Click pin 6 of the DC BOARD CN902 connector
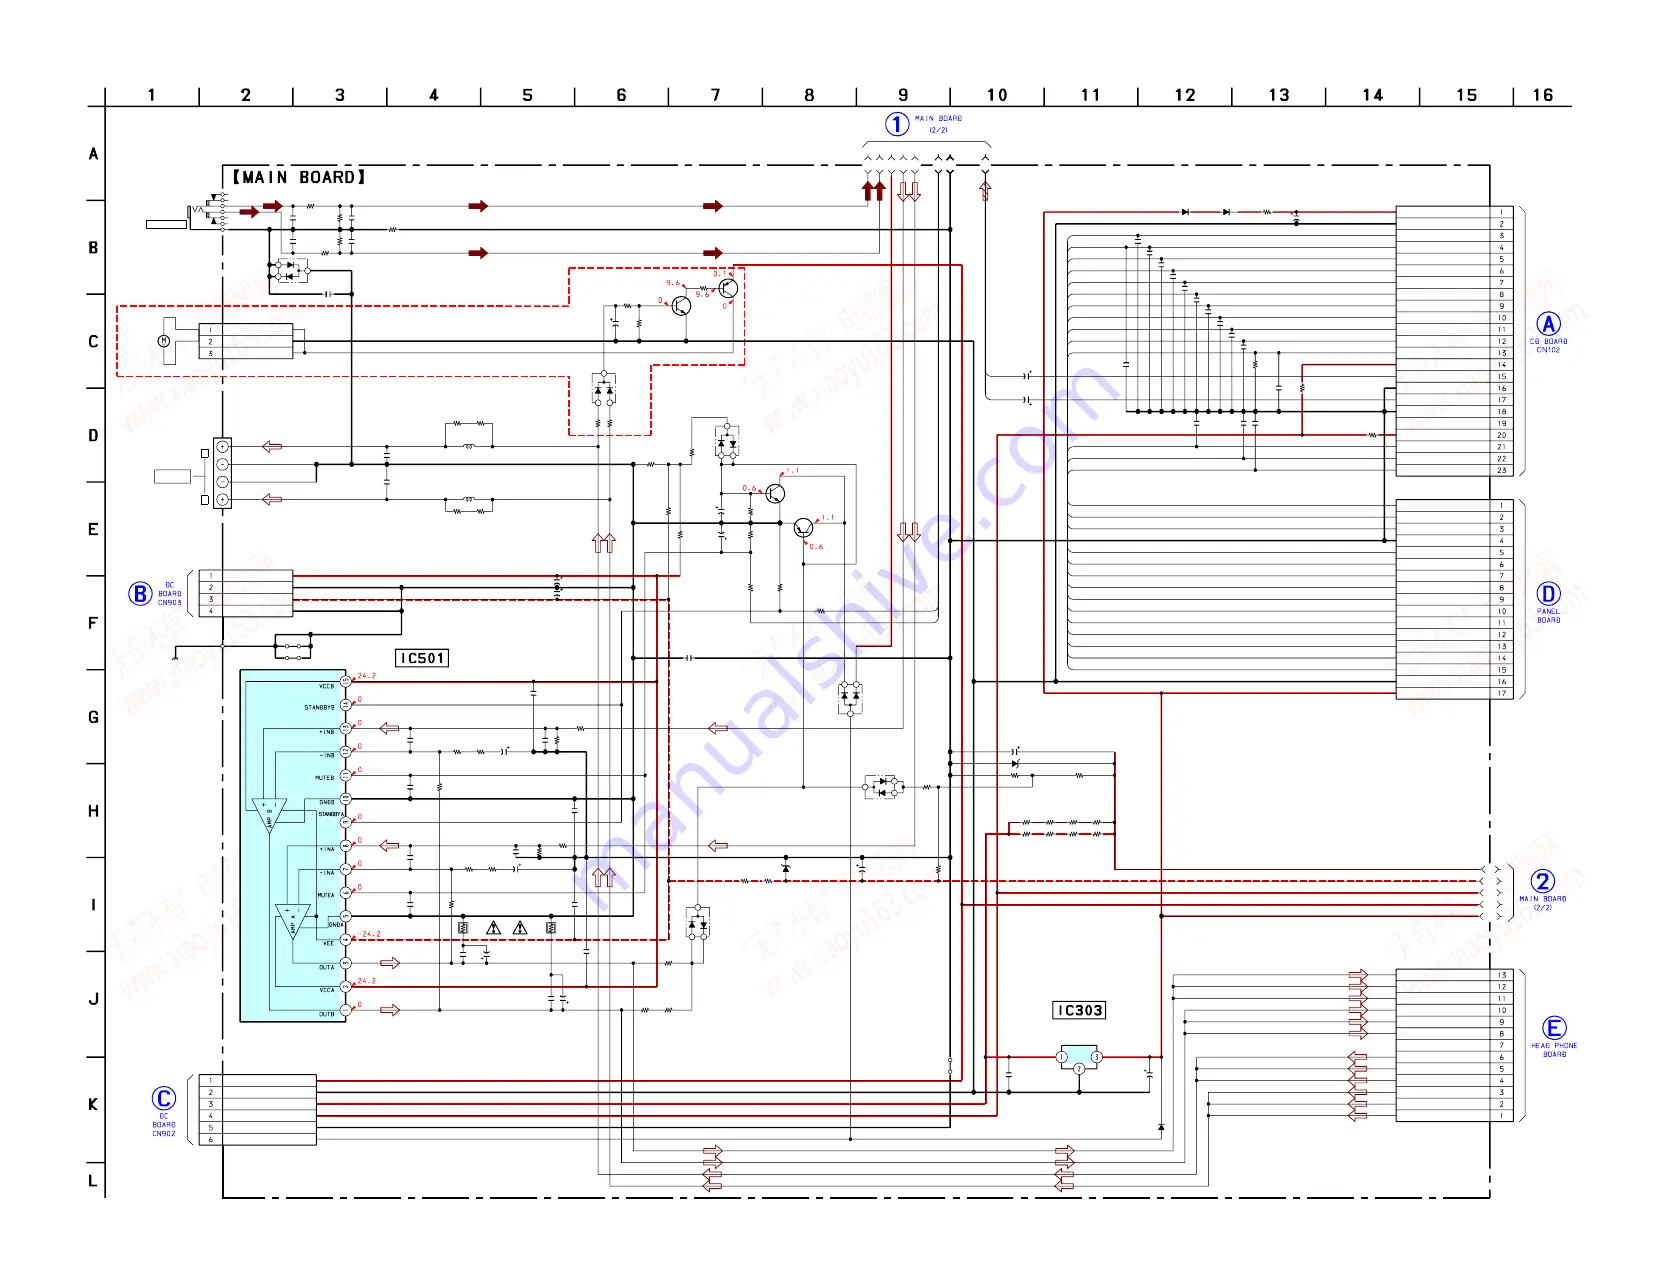The width and height of the screenshot is (1680, 1263). 211,1139
